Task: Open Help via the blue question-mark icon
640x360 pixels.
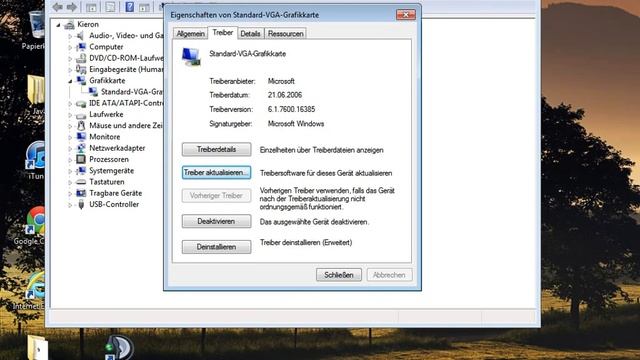Action: click(x=129, y=7)
